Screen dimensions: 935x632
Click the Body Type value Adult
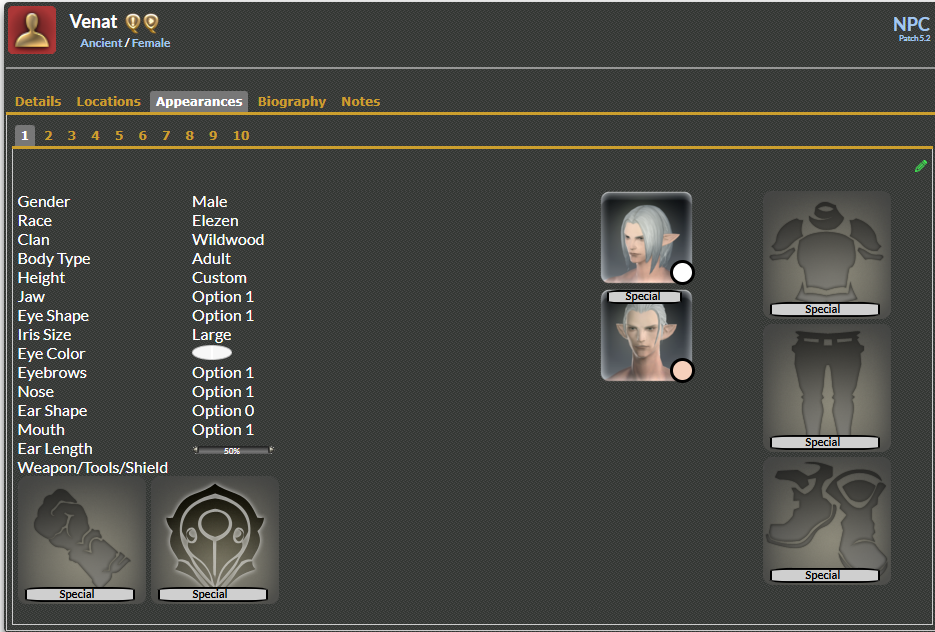point(211,259)
